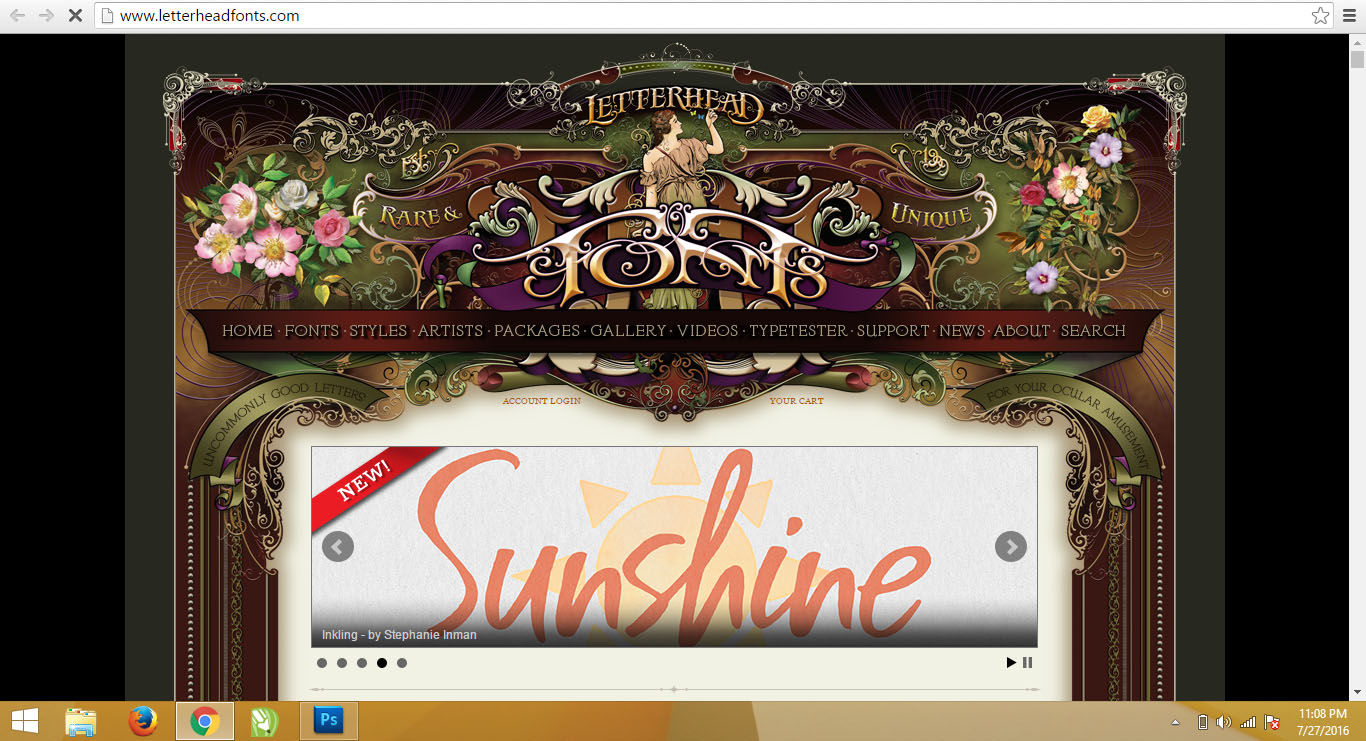The width and height of the screenshot is (1366, 741).
Task: Go back with the browser back arrow
Action: (17, 16)
